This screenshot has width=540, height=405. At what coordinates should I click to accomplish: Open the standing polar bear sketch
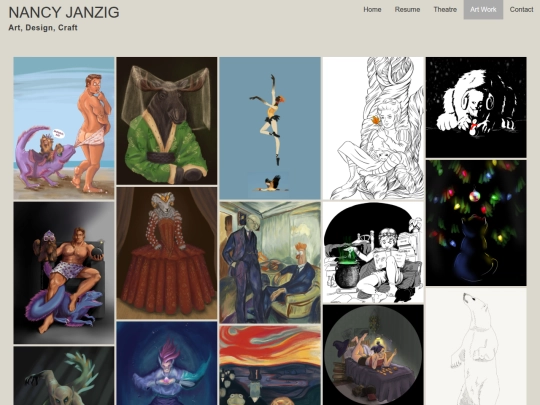(x=476, y=346)
